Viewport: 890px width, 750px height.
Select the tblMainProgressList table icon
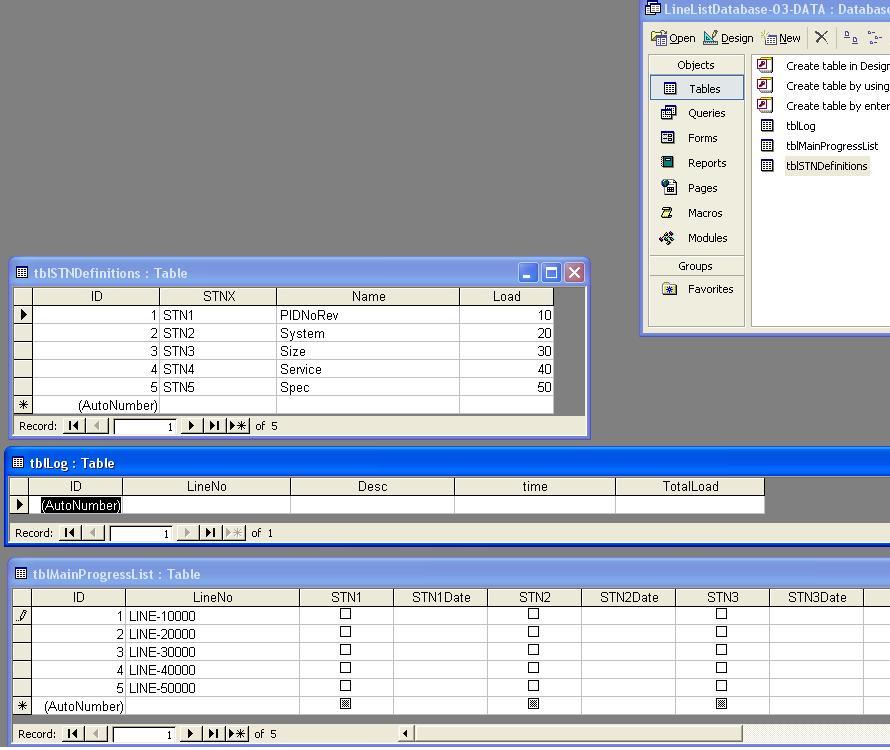coord(767,146)
